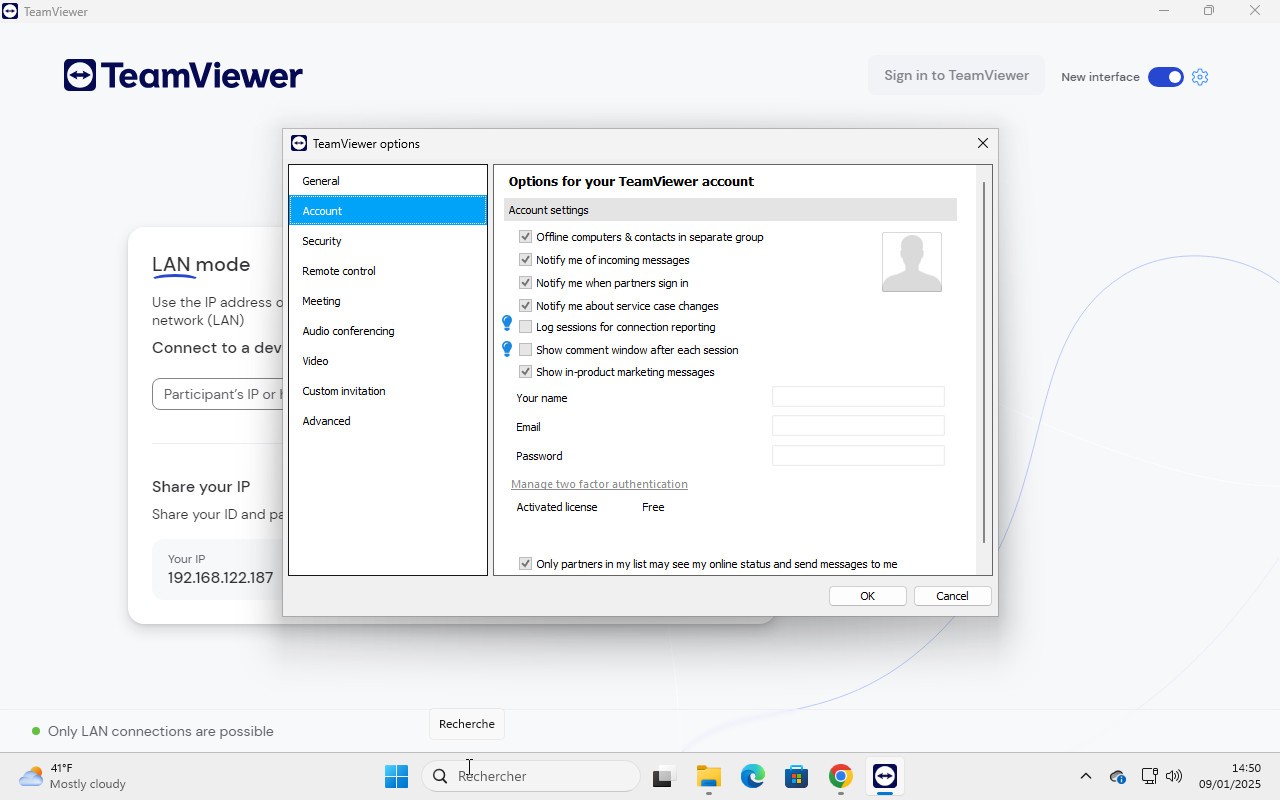Enable Log sessions for connection reporting

525,327
